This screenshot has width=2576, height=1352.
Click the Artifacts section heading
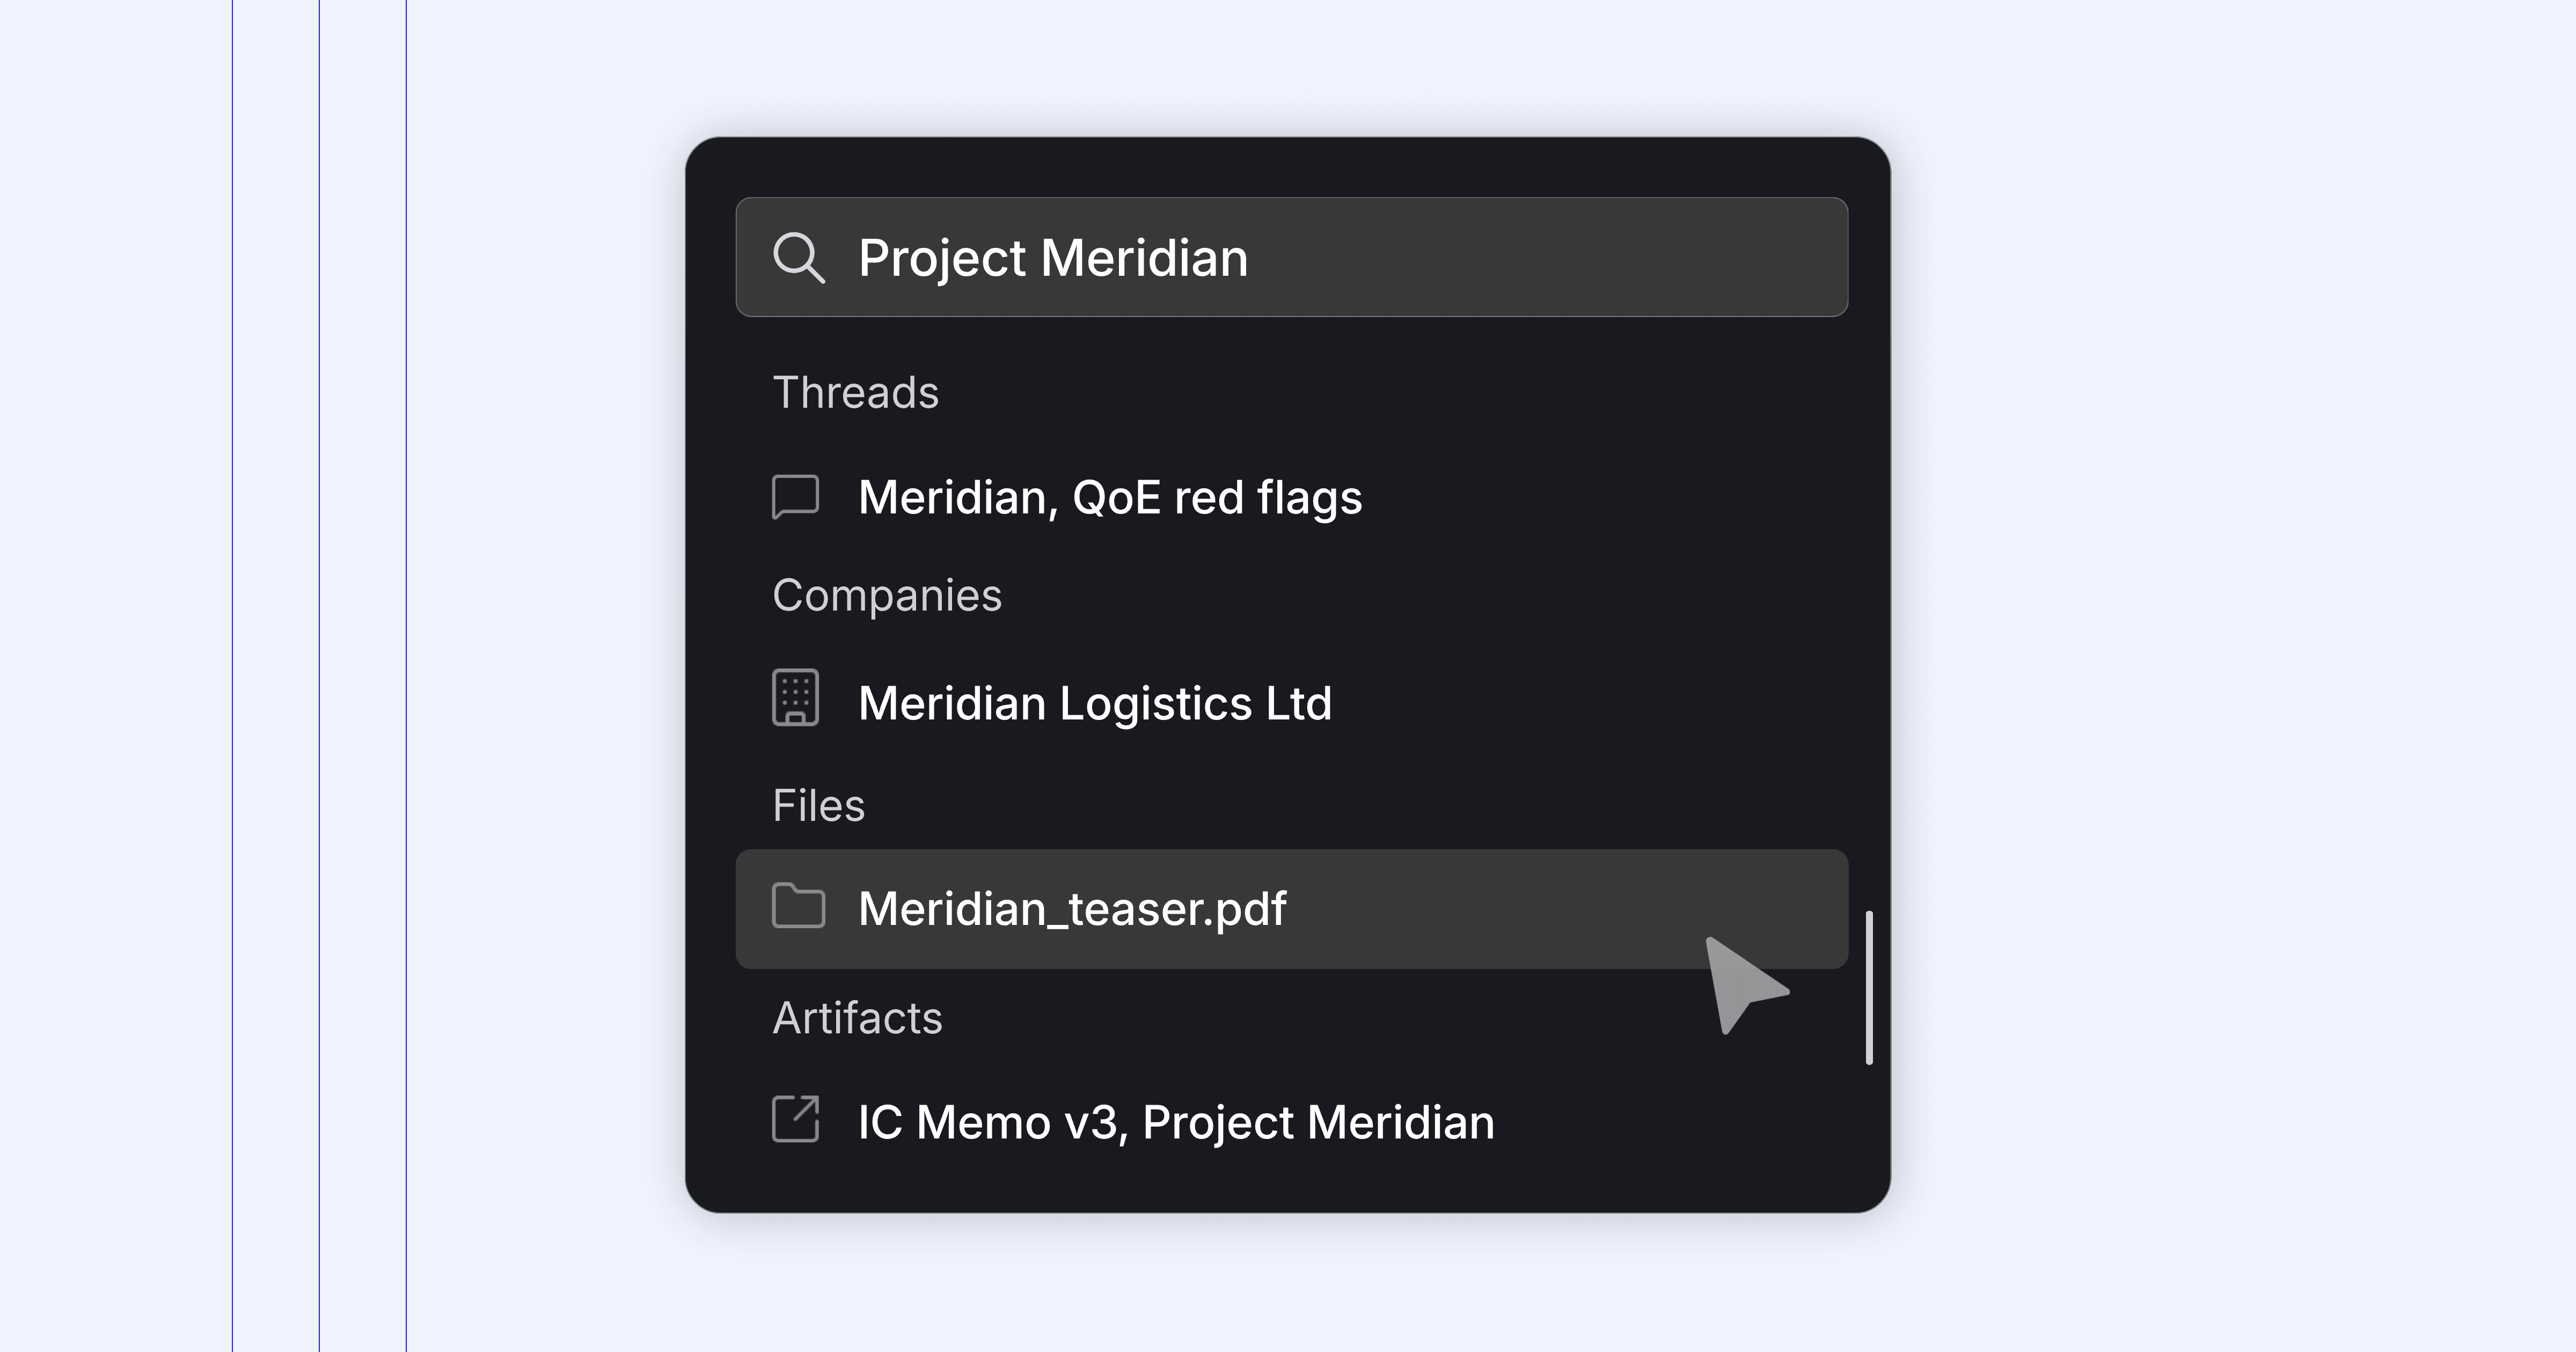857,1018
